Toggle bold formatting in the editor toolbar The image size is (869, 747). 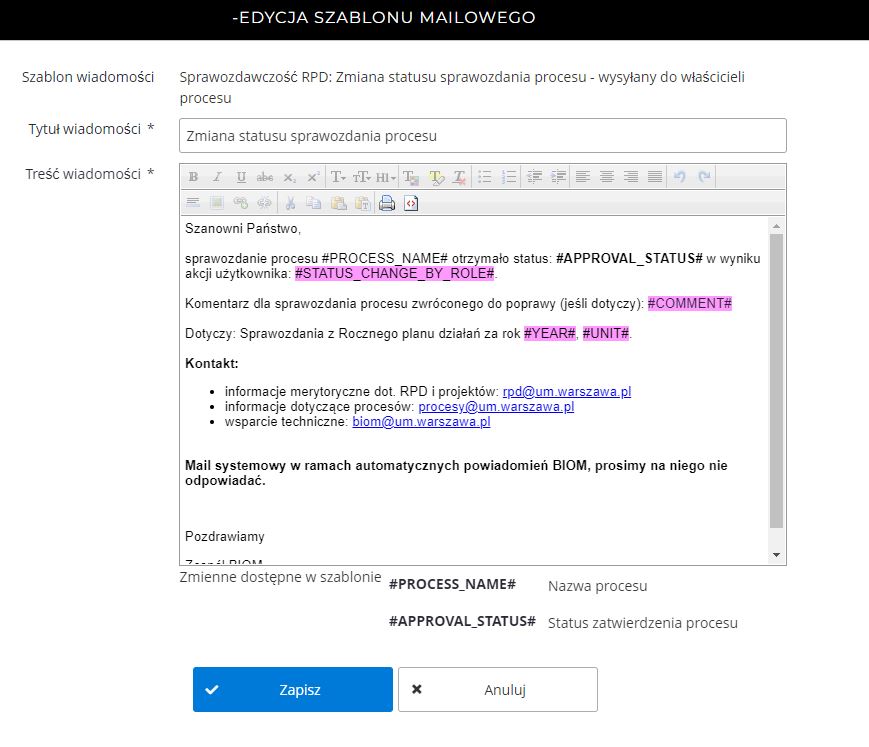pos(193,177)
